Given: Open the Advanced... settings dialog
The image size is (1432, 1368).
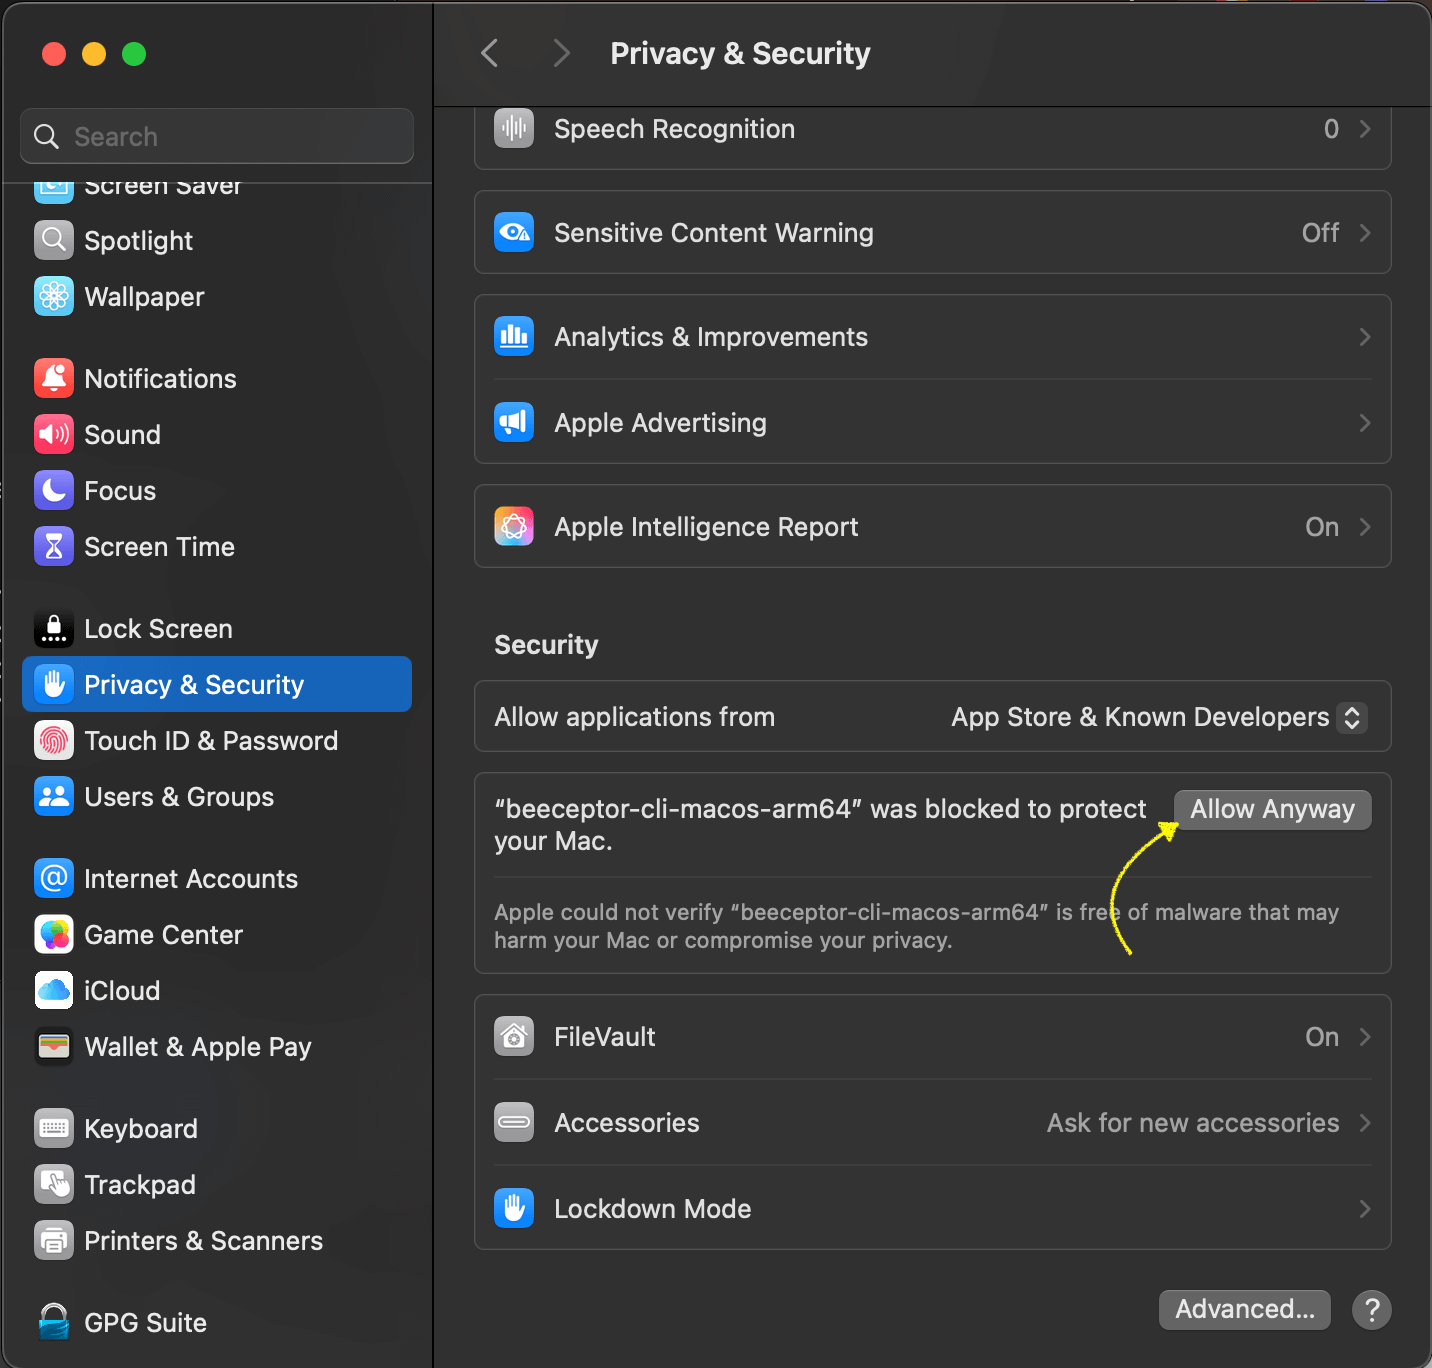Looking at the screenshot, I should click(1244, 1310).
